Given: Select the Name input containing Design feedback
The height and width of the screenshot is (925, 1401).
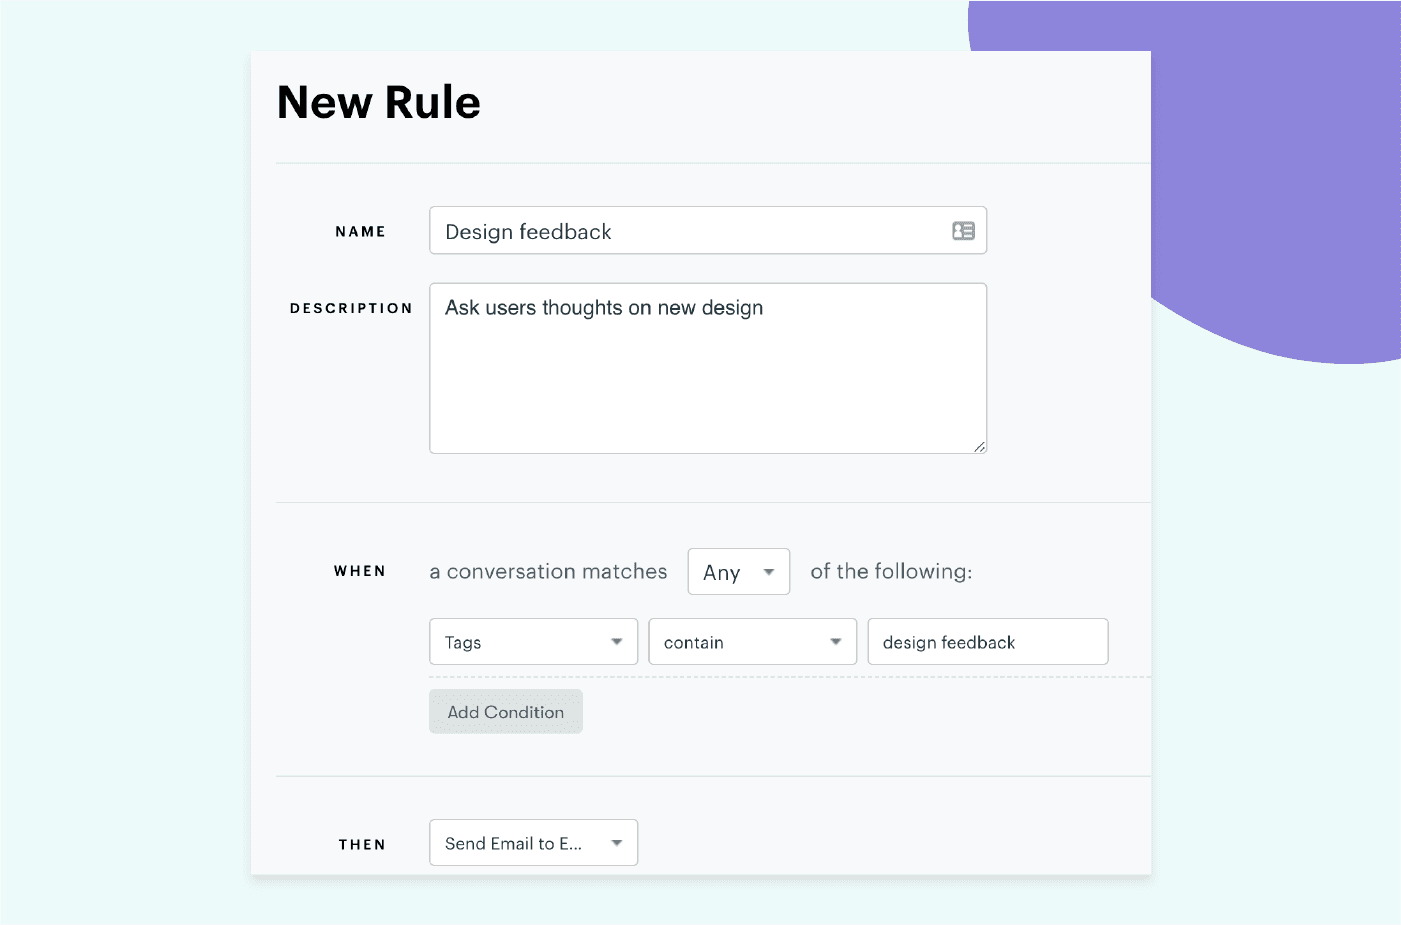Looking at the screenshot, I should [x=700, y=231].
